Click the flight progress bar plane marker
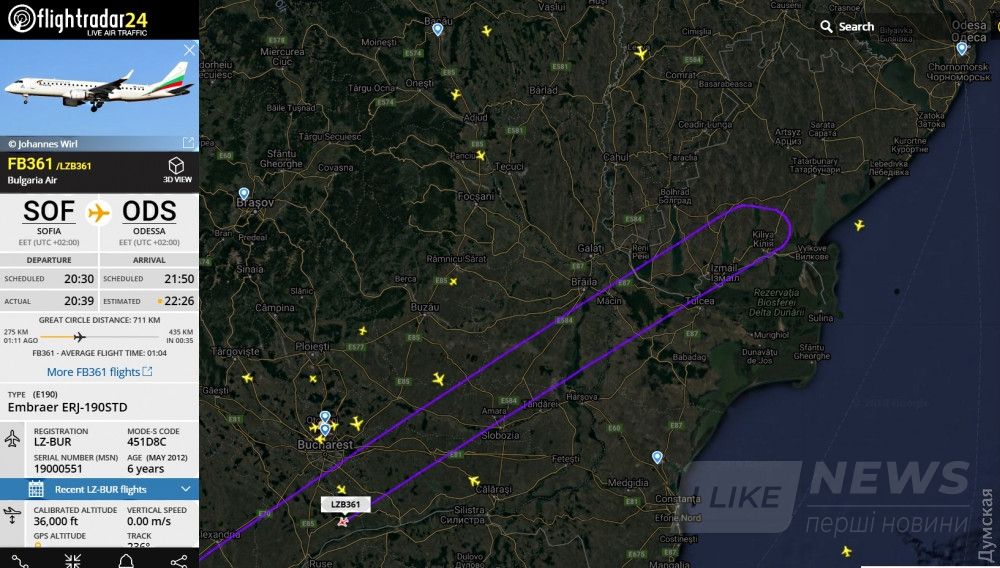Screen dimensions: 1000x568 pyautogui.click(x=79, y=337)
